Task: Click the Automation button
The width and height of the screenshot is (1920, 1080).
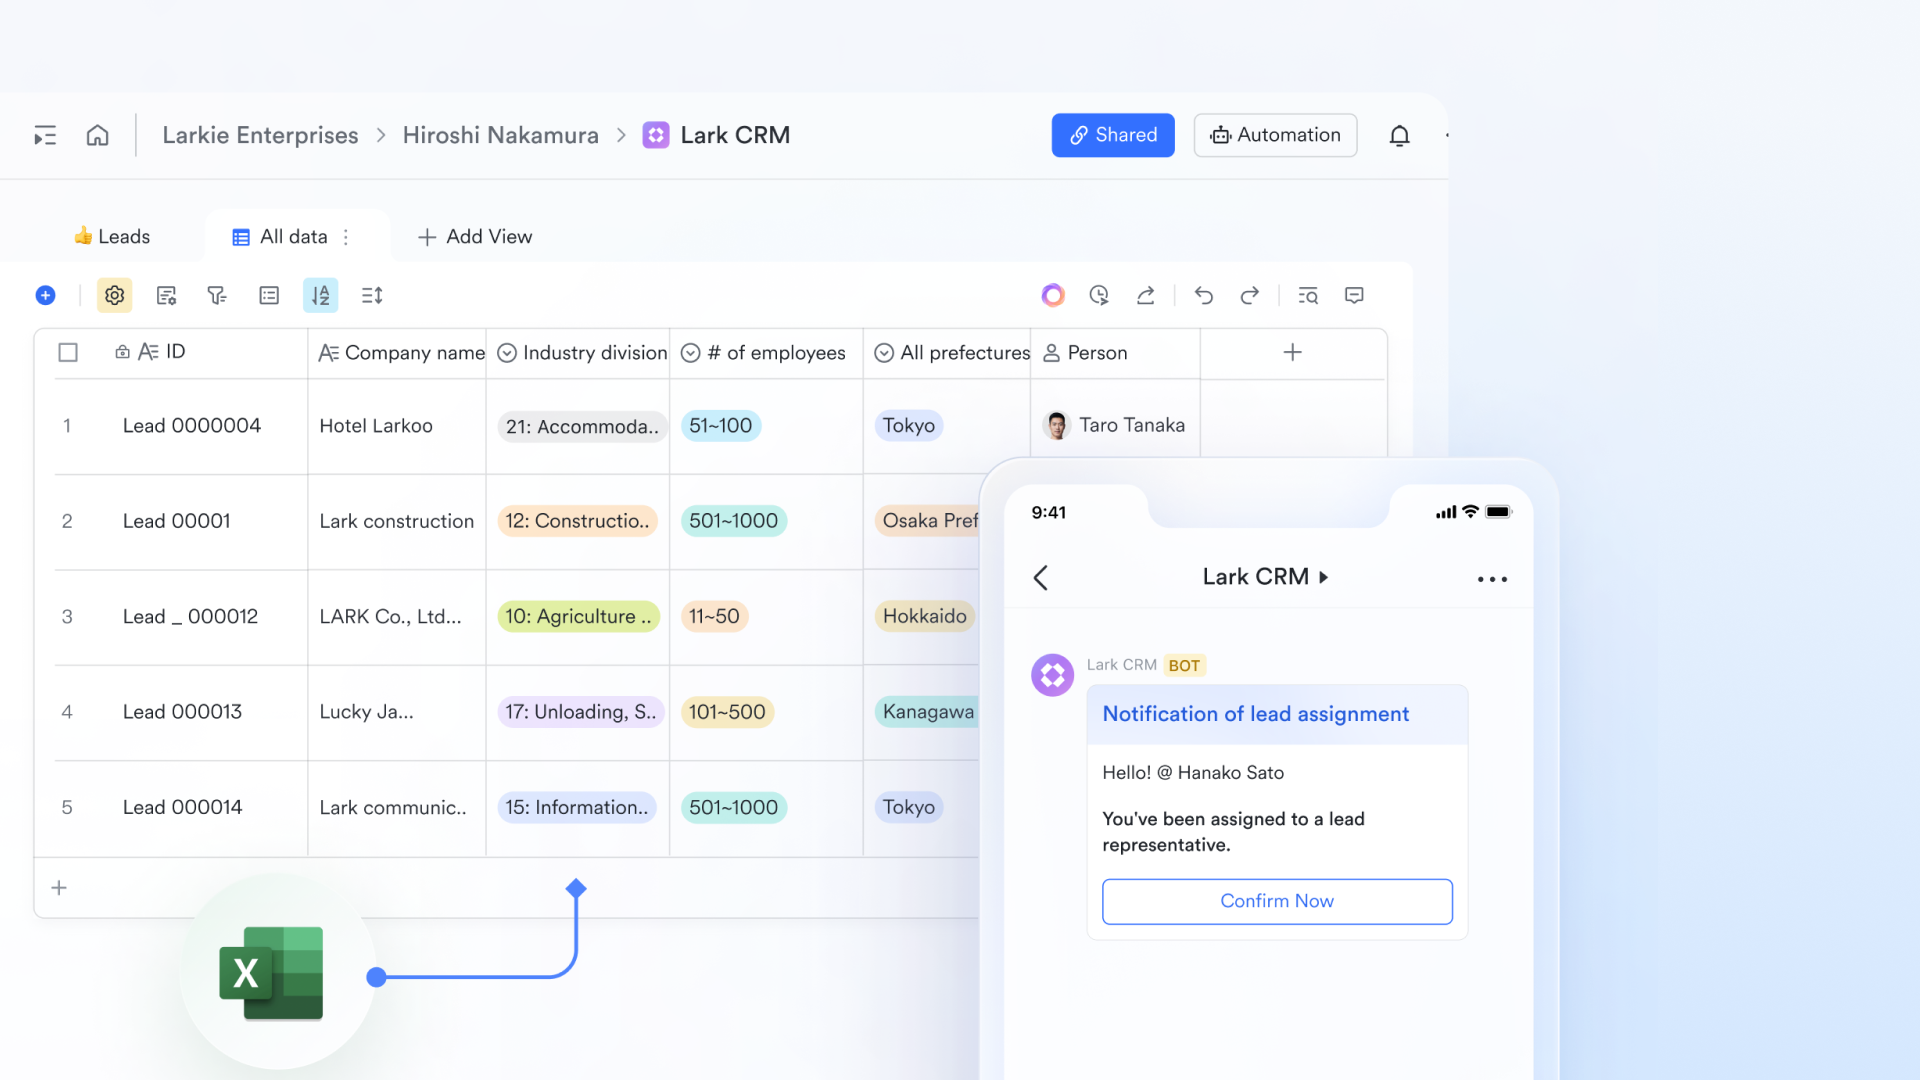Action: point(1275,135)
